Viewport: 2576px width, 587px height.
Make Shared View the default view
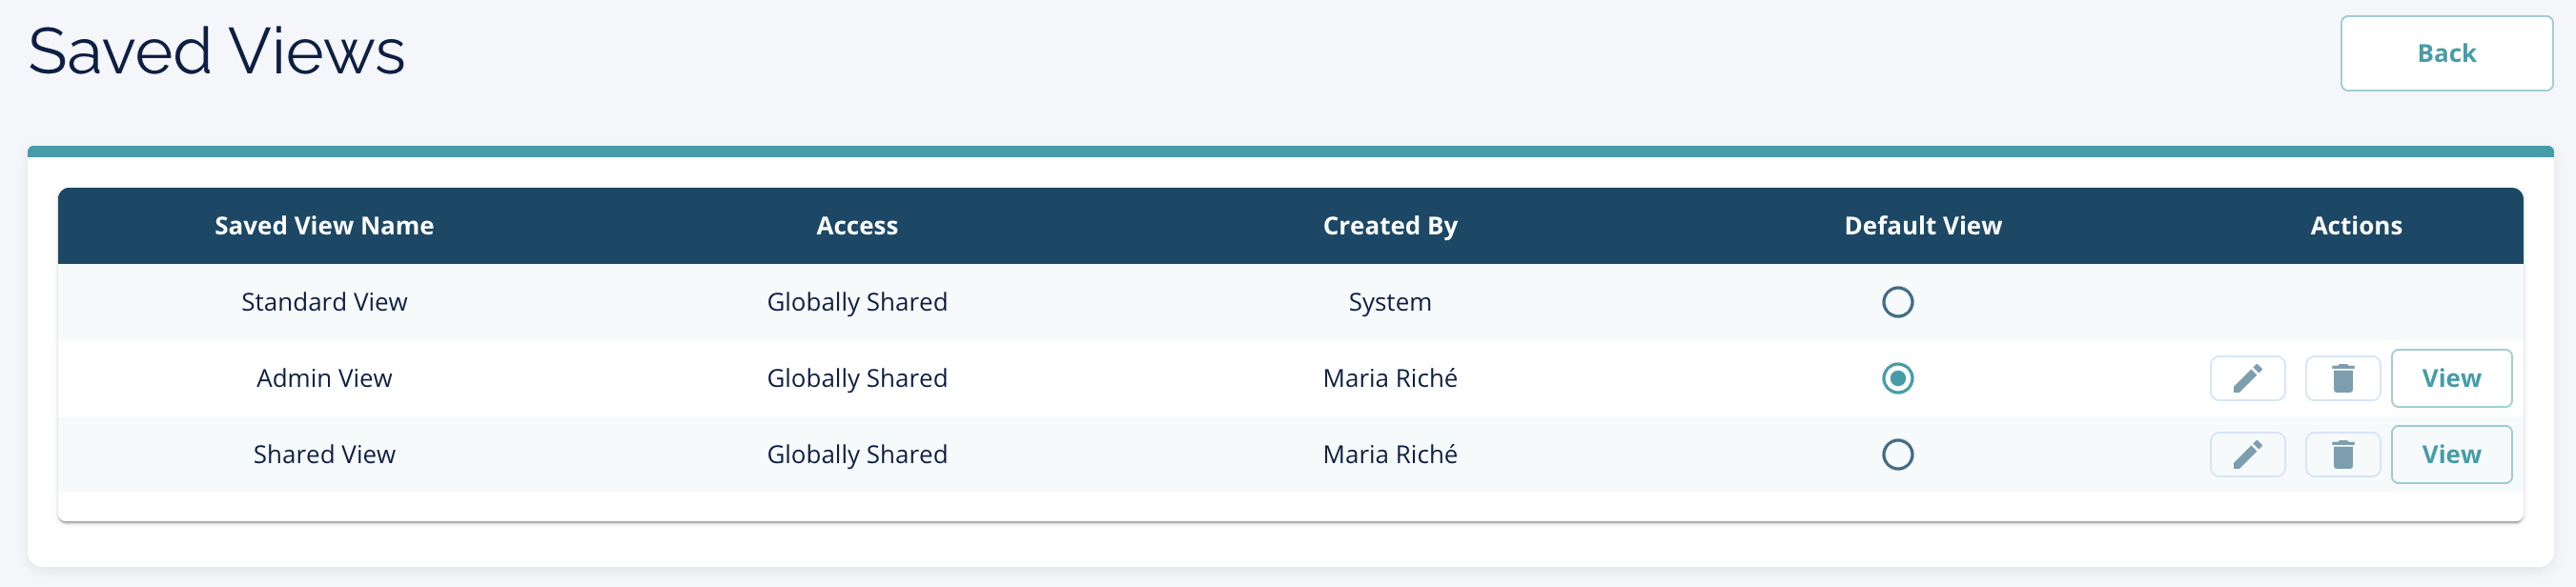(1897, 455)
